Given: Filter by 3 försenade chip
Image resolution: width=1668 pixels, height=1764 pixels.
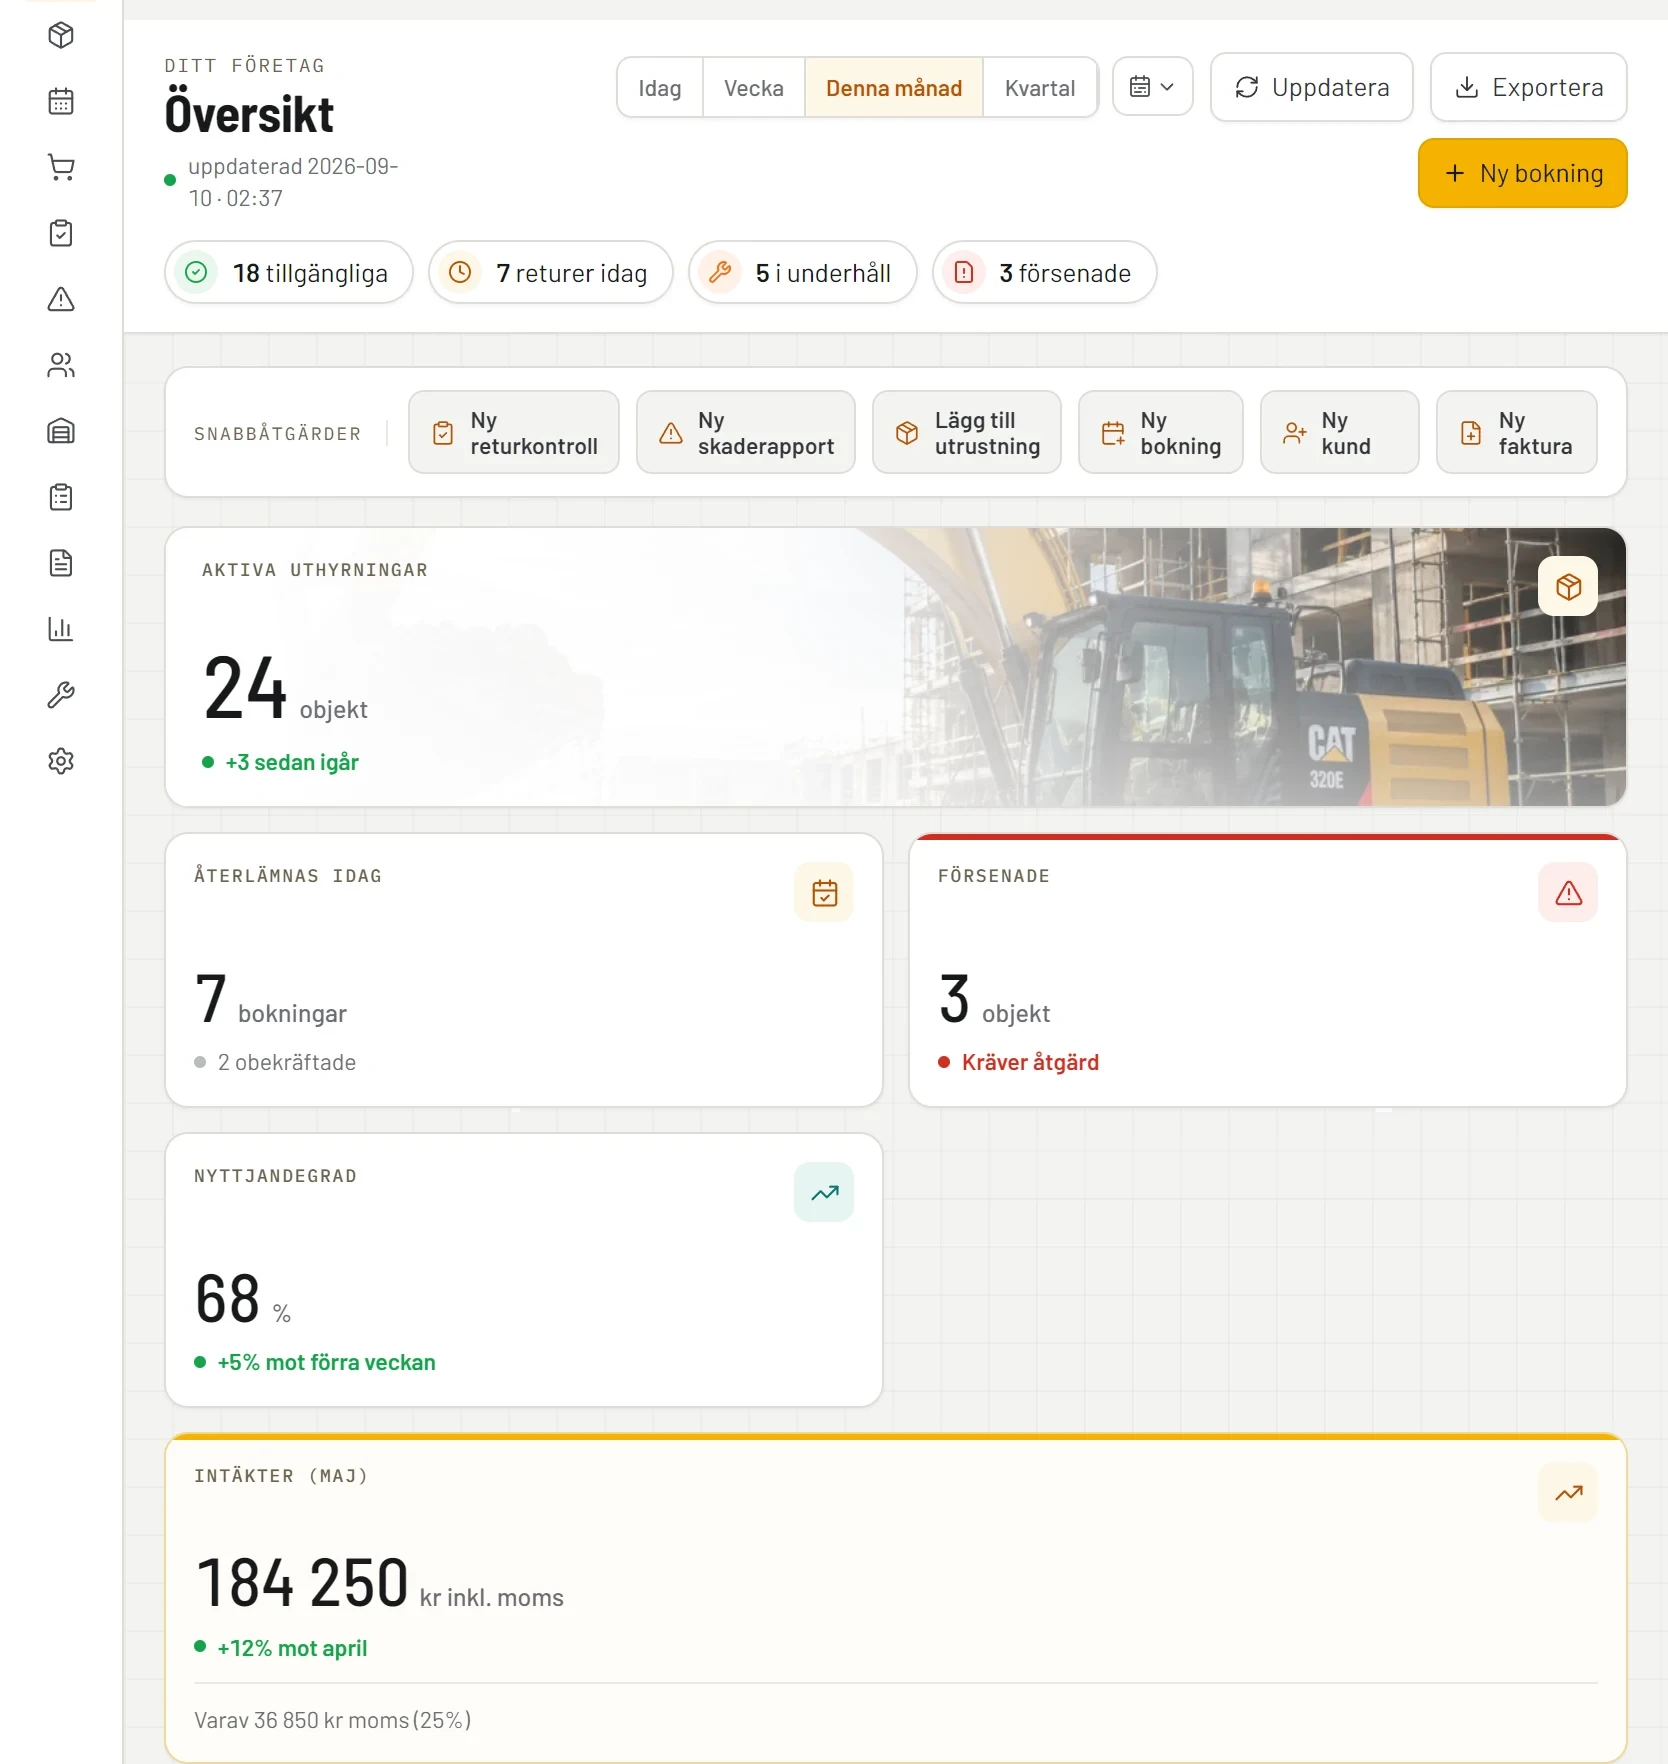Looking at the screenshot, I should 1045,273.
